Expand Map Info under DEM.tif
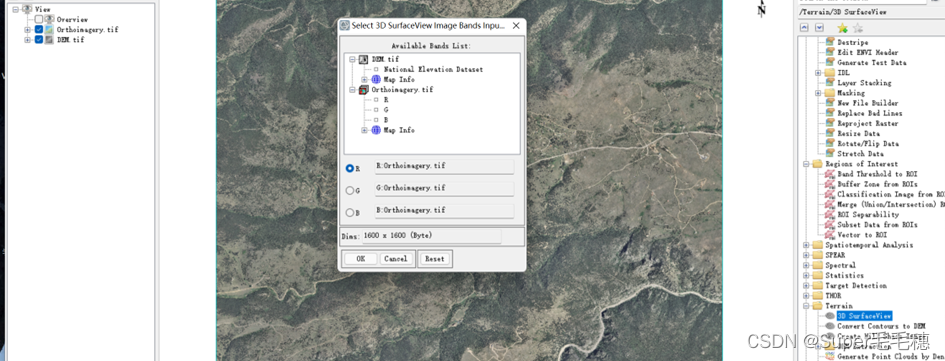 (x=364, y=80)
